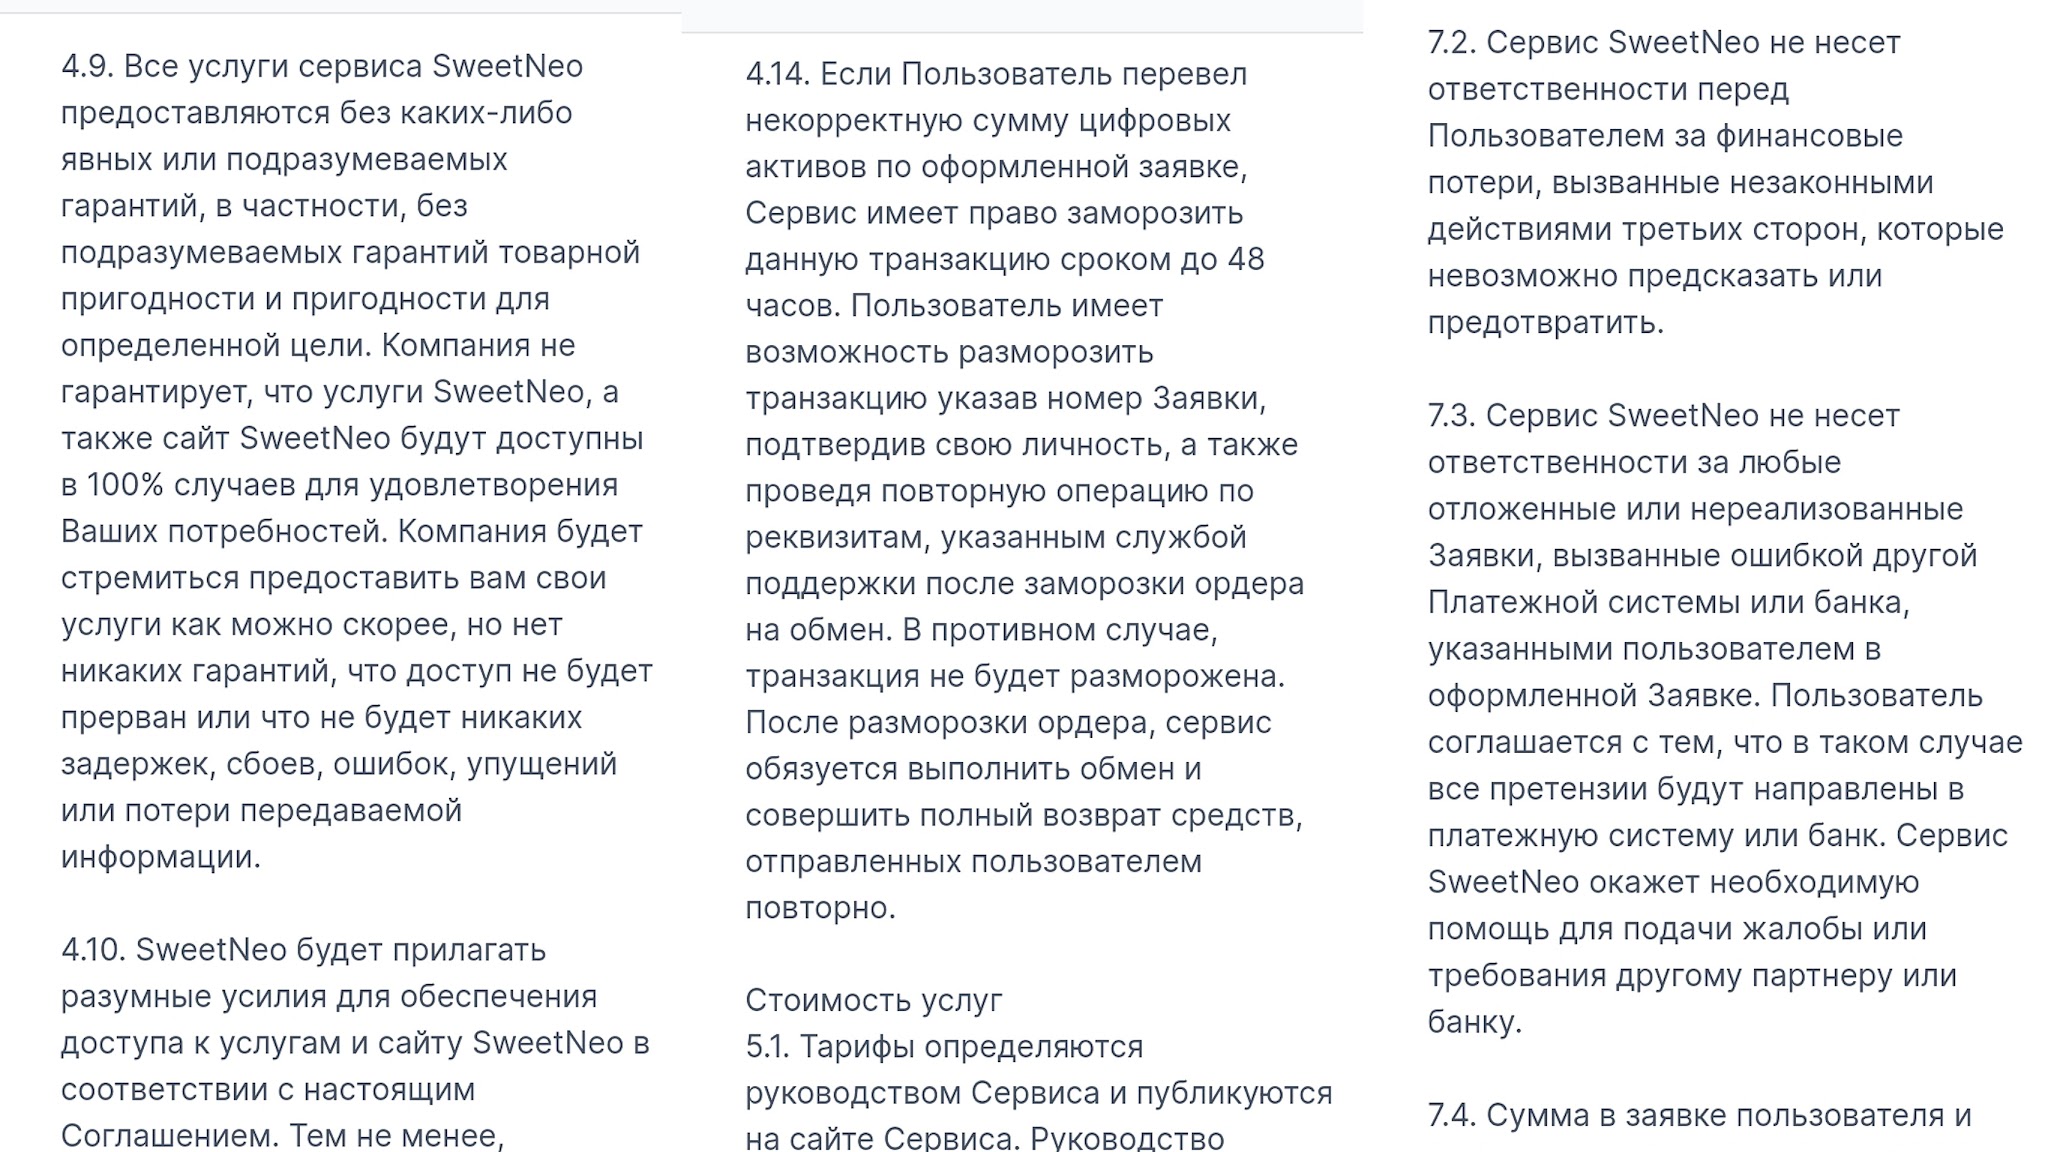2048x1152 pixels.
Task: Click the text "Платежной системы или банка,"
Action: [1669, 602]
